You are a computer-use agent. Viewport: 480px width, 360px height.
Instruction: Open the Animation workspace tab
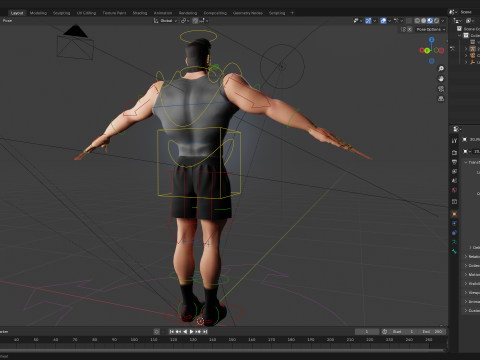coord(163,13)
